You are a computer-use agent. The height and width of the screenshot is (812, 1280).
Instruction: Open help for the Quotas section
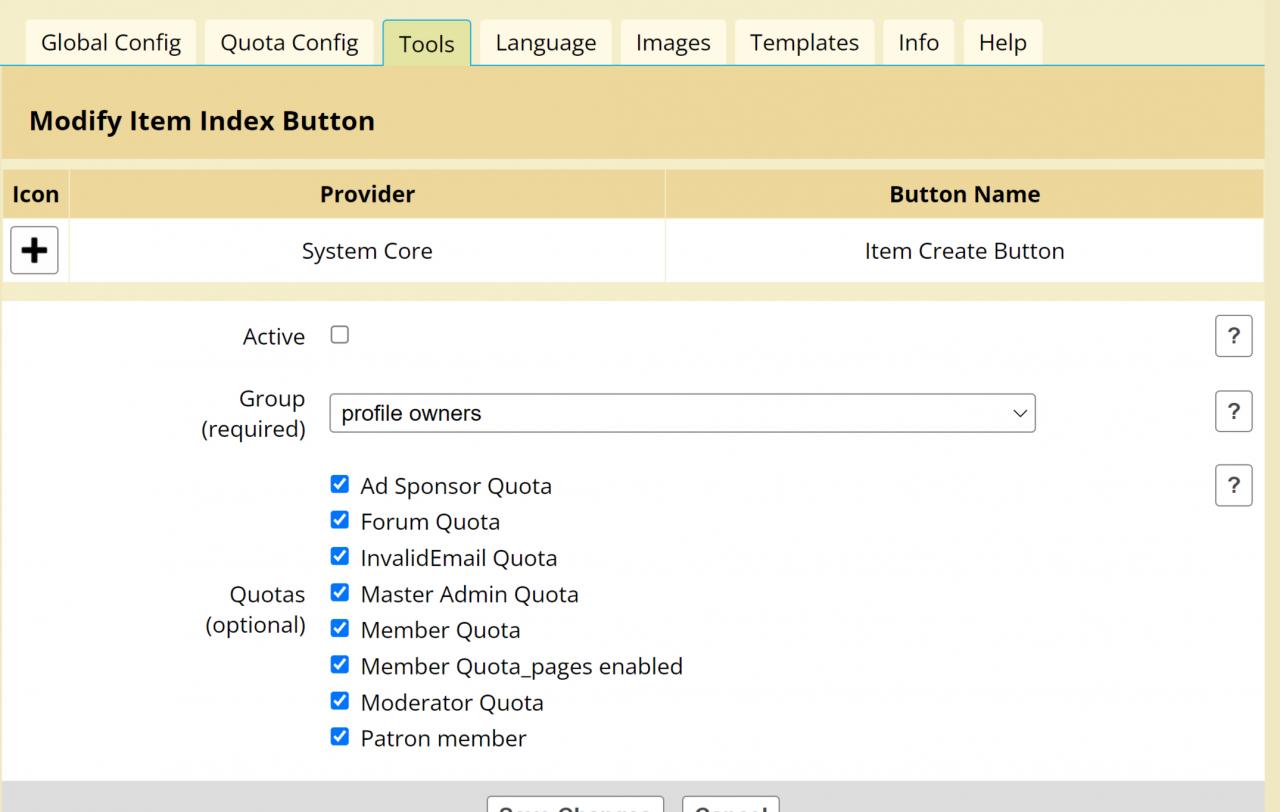coord(1233,485)
